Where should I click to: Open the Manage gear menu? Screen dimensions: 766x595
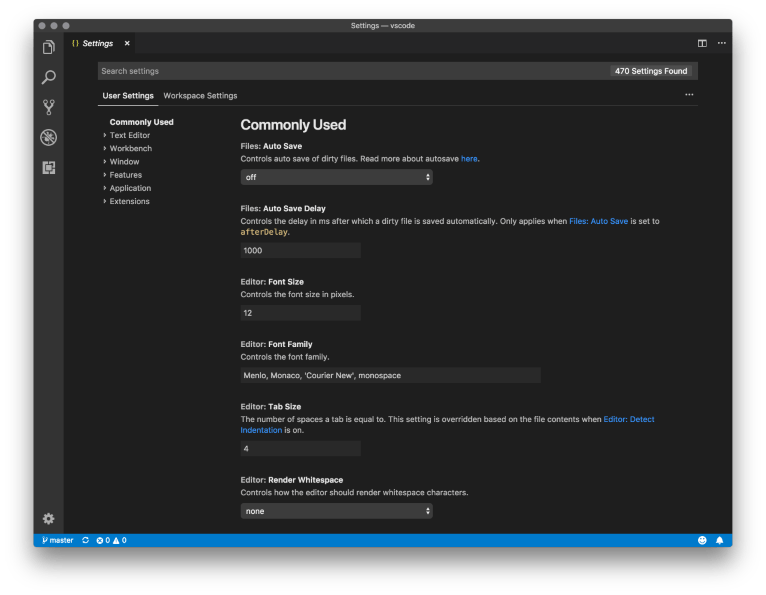tap(48, 518)
